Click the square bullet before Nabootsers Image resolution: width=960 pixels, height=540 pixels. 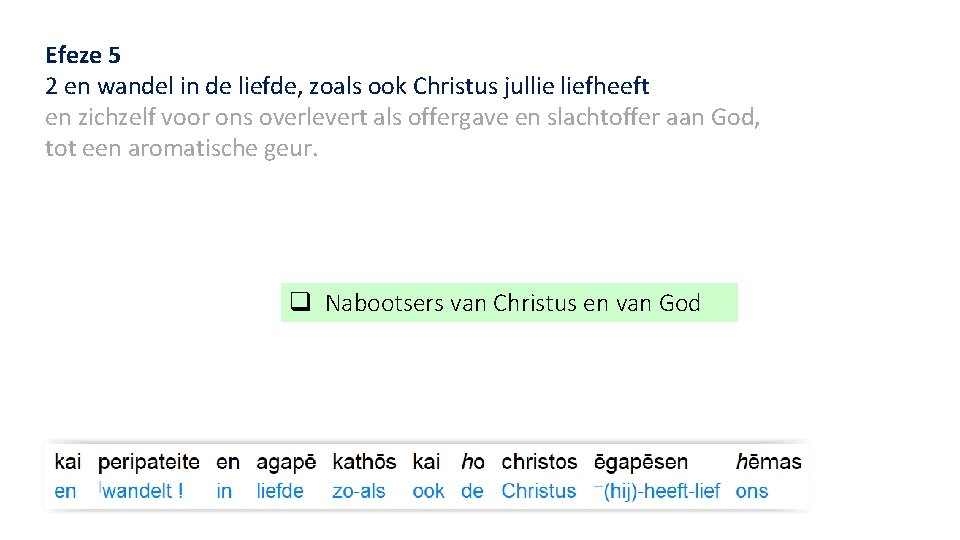click(x=298, y=302)
